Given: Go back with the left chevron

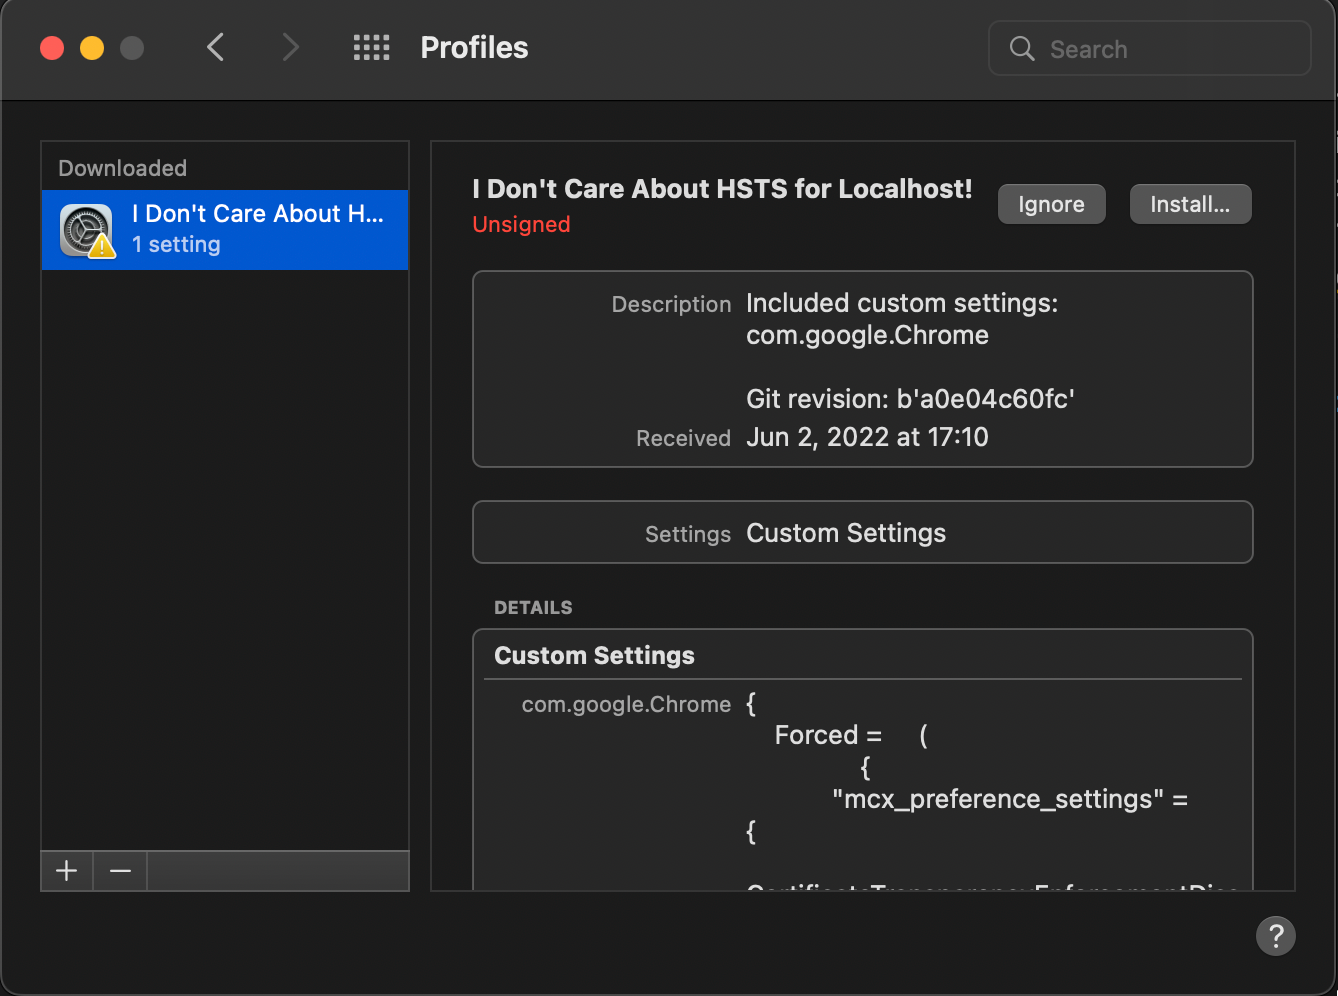Looking at the screenshot, I should click(215, 47).
